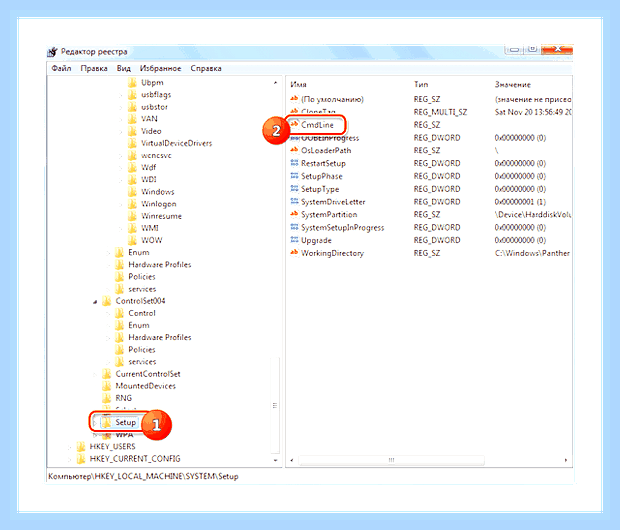Click the WorkingDirectory string value icon
Image resolution: width=620 pixels, height=530 pixels.
coord(294,253)
